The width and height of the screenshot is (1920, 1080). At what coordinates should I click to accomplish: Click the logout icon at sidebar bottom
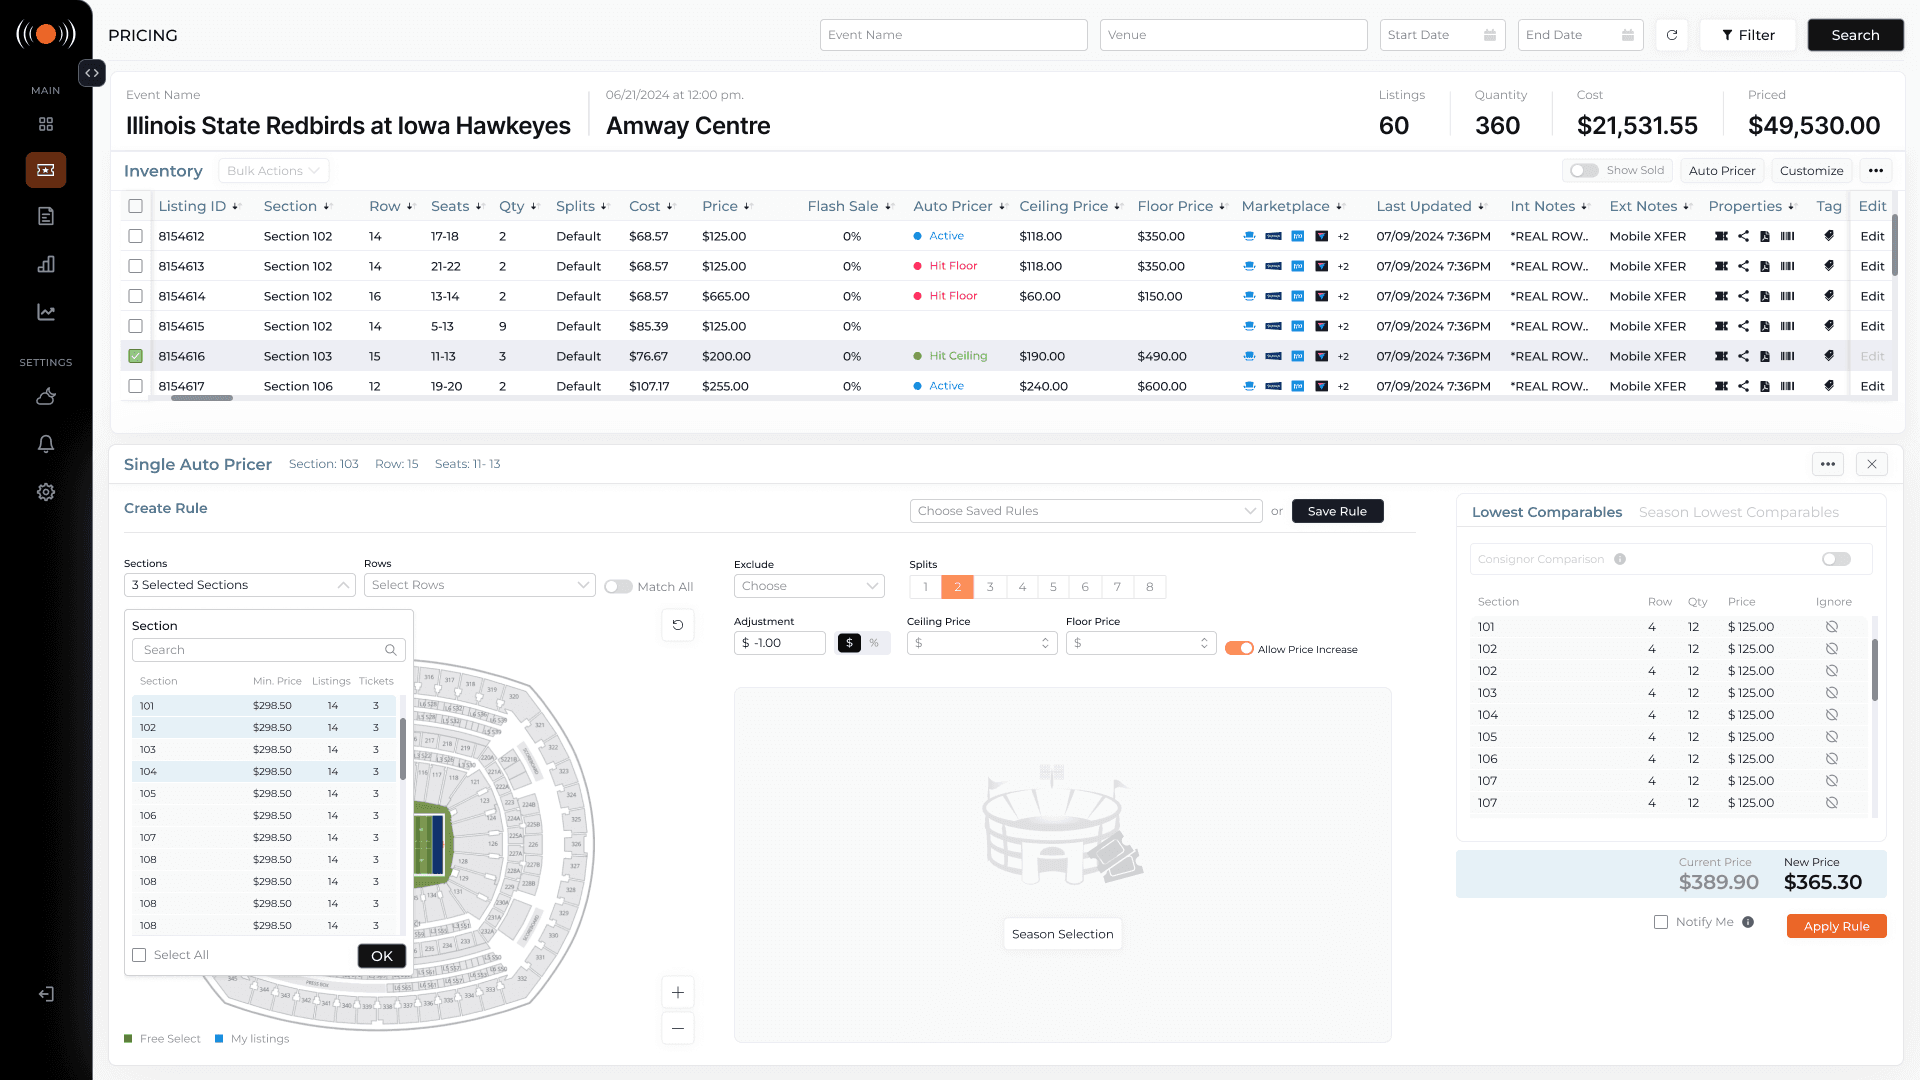pos(46,994)
